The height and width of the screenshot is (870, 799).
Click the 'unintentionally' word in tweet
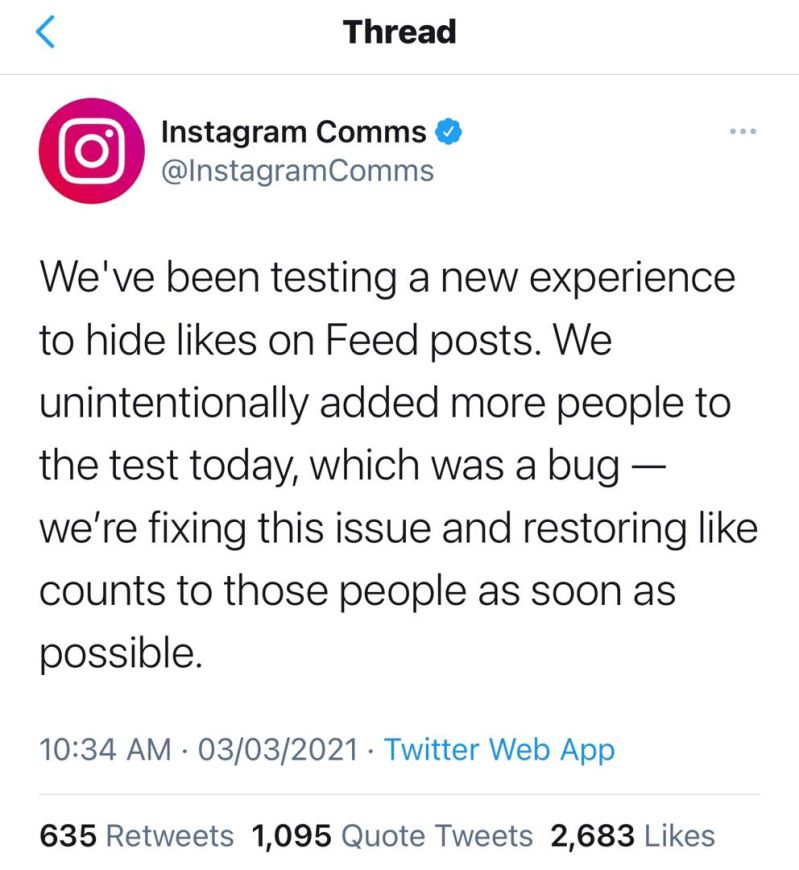tap(174, 403)
